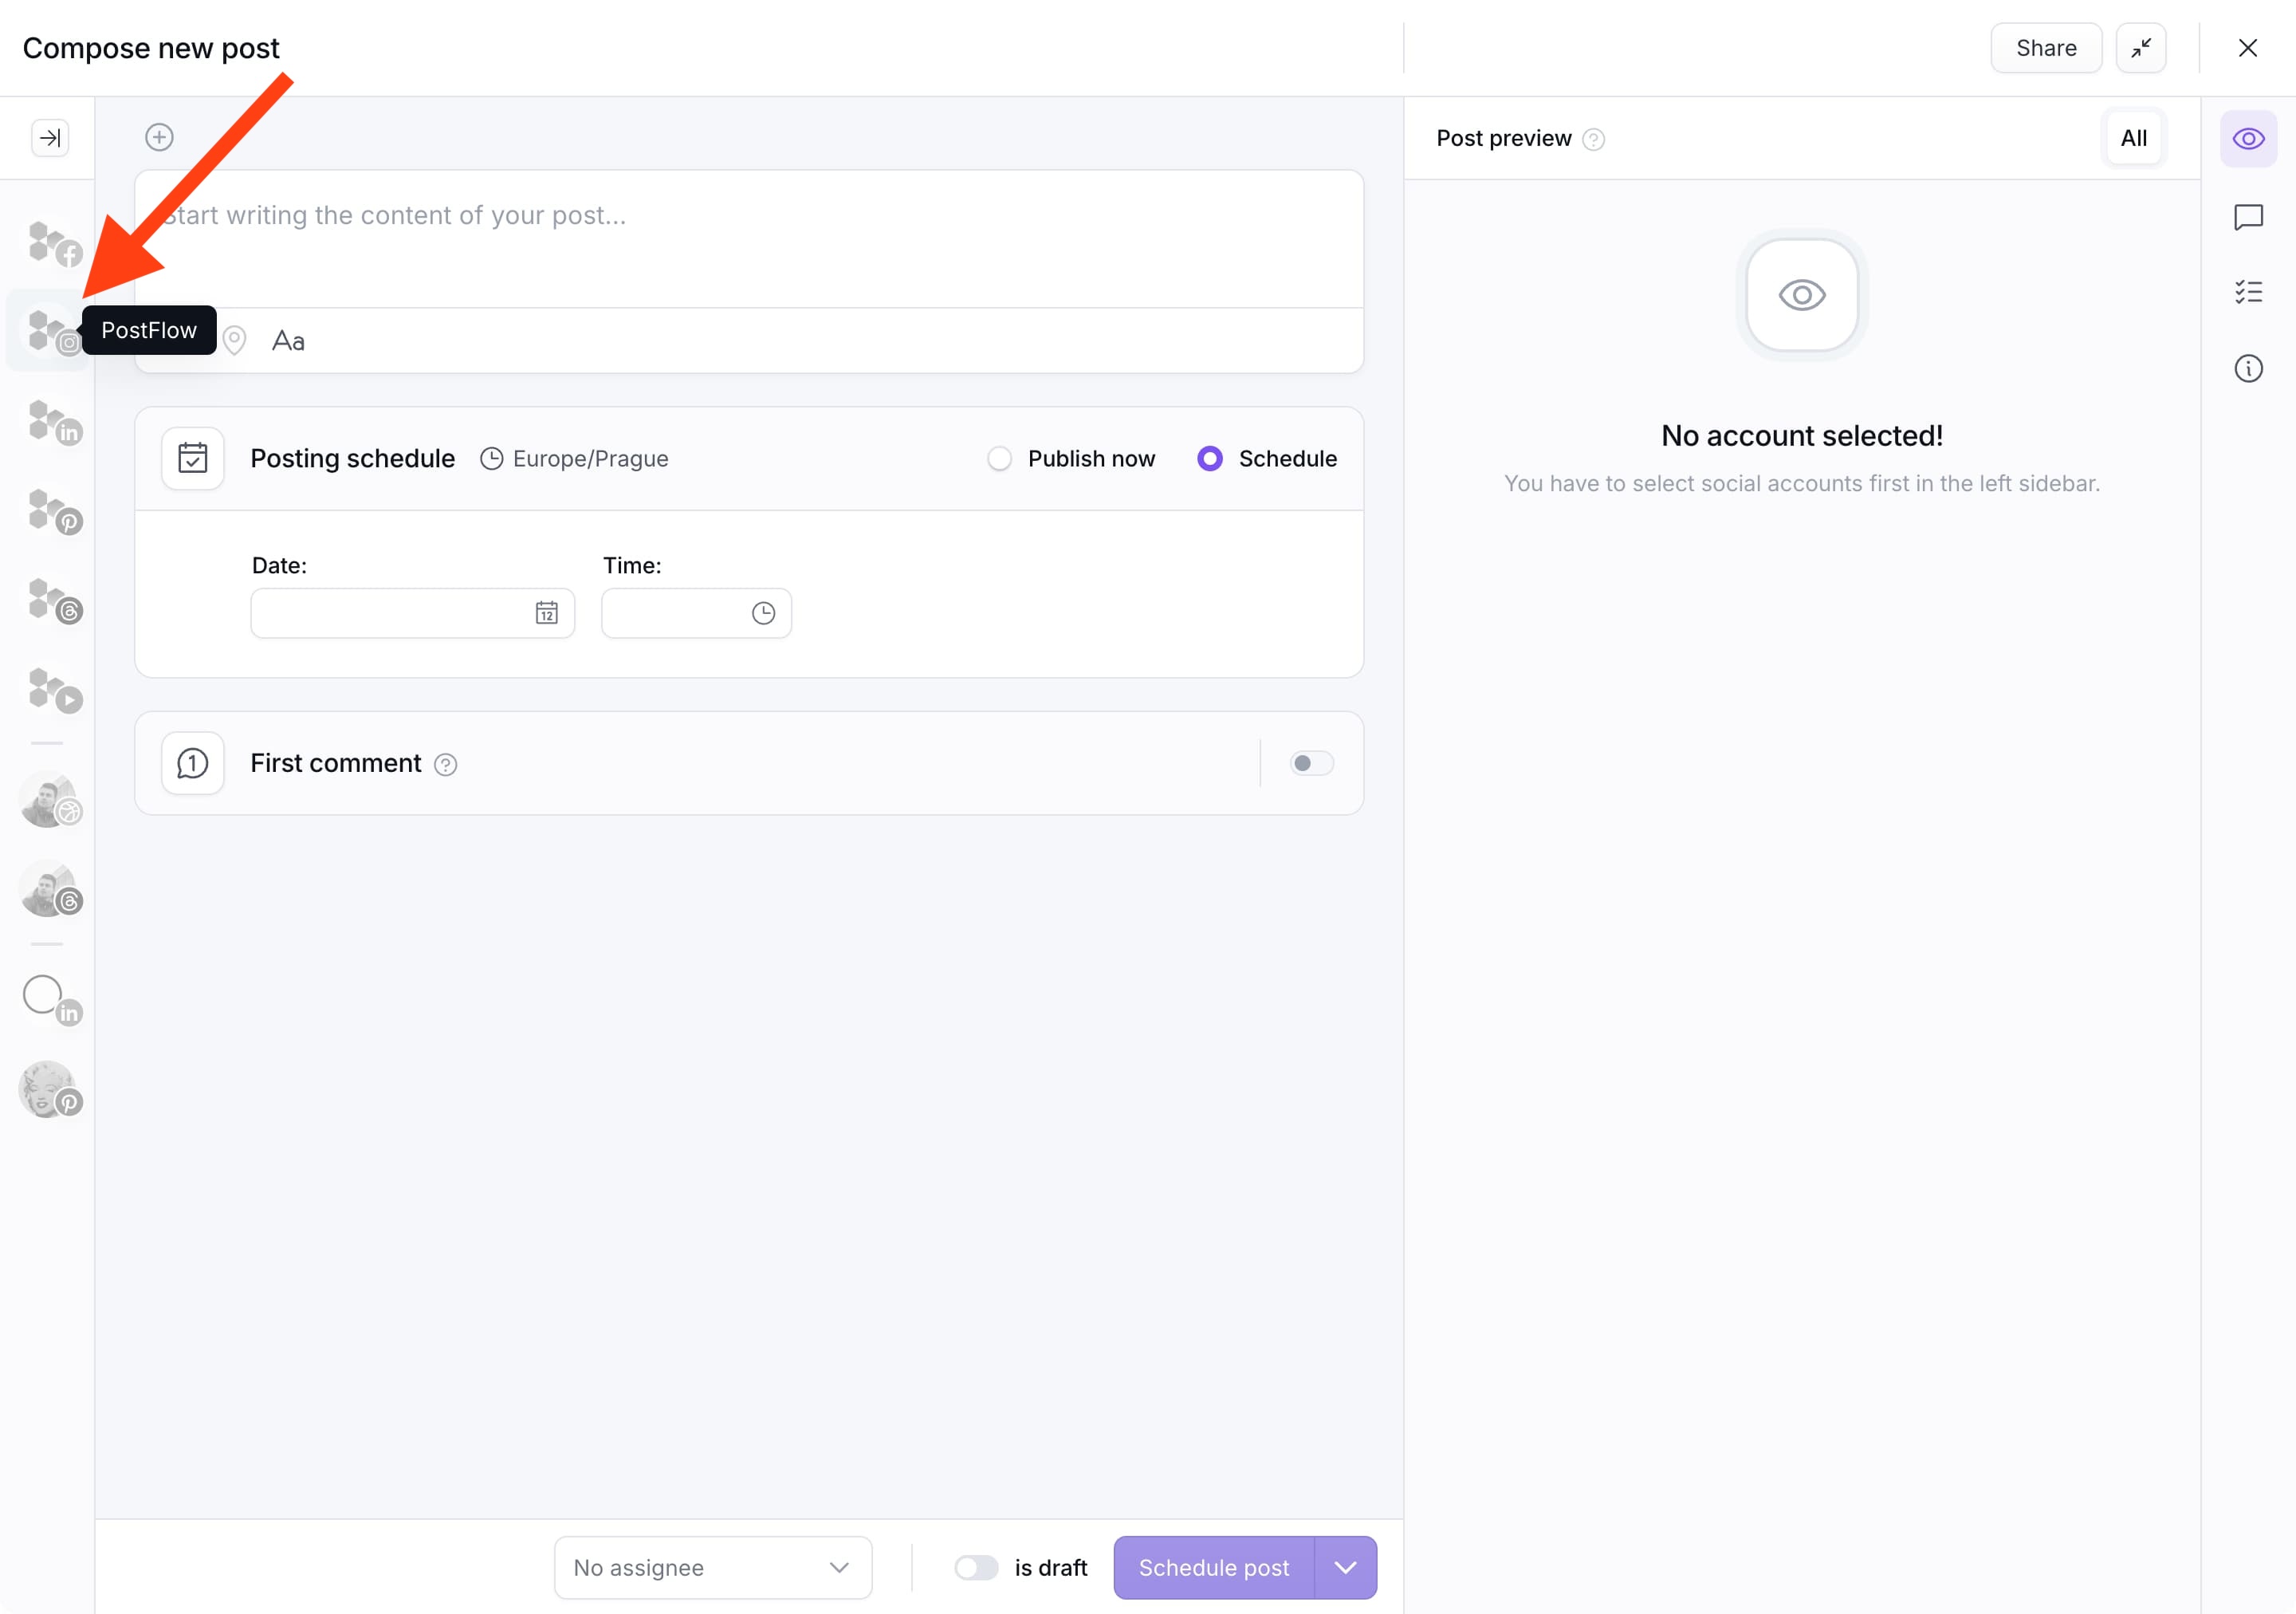Viewport: 2296px width, 1614px height.
Task: Turn on the is draft switch
Action: click(x=975, y=1567)
